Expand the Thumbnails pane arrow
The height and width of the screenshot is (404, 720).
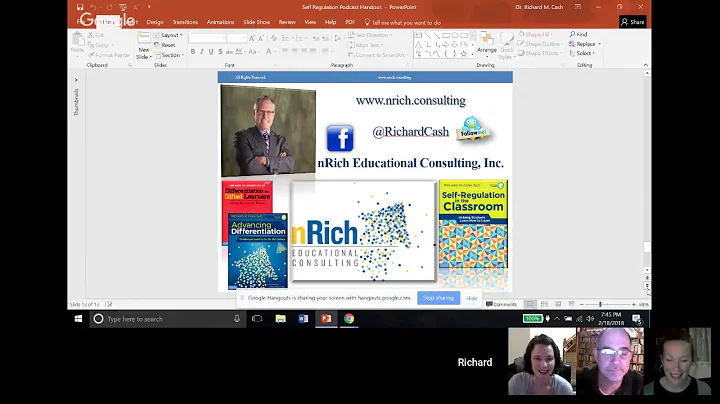point(76,80)
